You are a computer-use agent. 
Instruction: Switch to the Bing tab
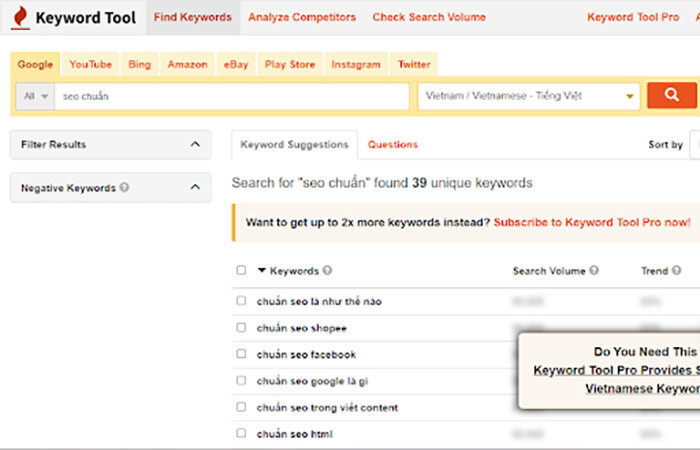pyautogui.click(x=140, y=64)
